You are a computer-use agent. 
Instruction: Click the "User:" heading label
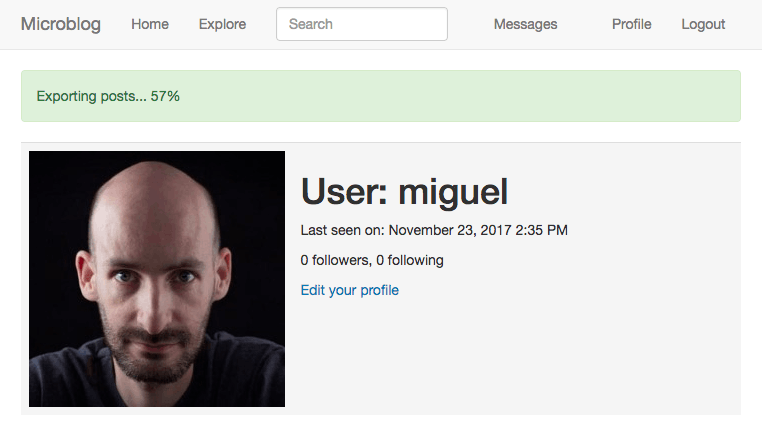(x=345, y=191)
